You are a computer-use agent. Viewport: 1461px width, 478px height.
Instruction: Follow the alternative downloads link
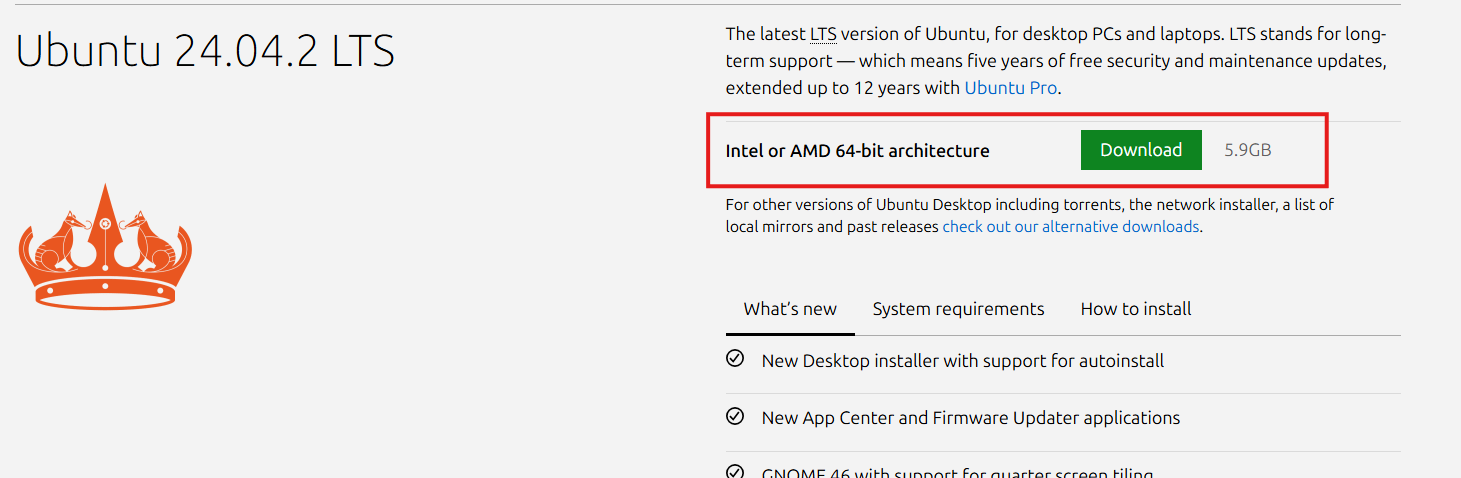pos(1070,227)
